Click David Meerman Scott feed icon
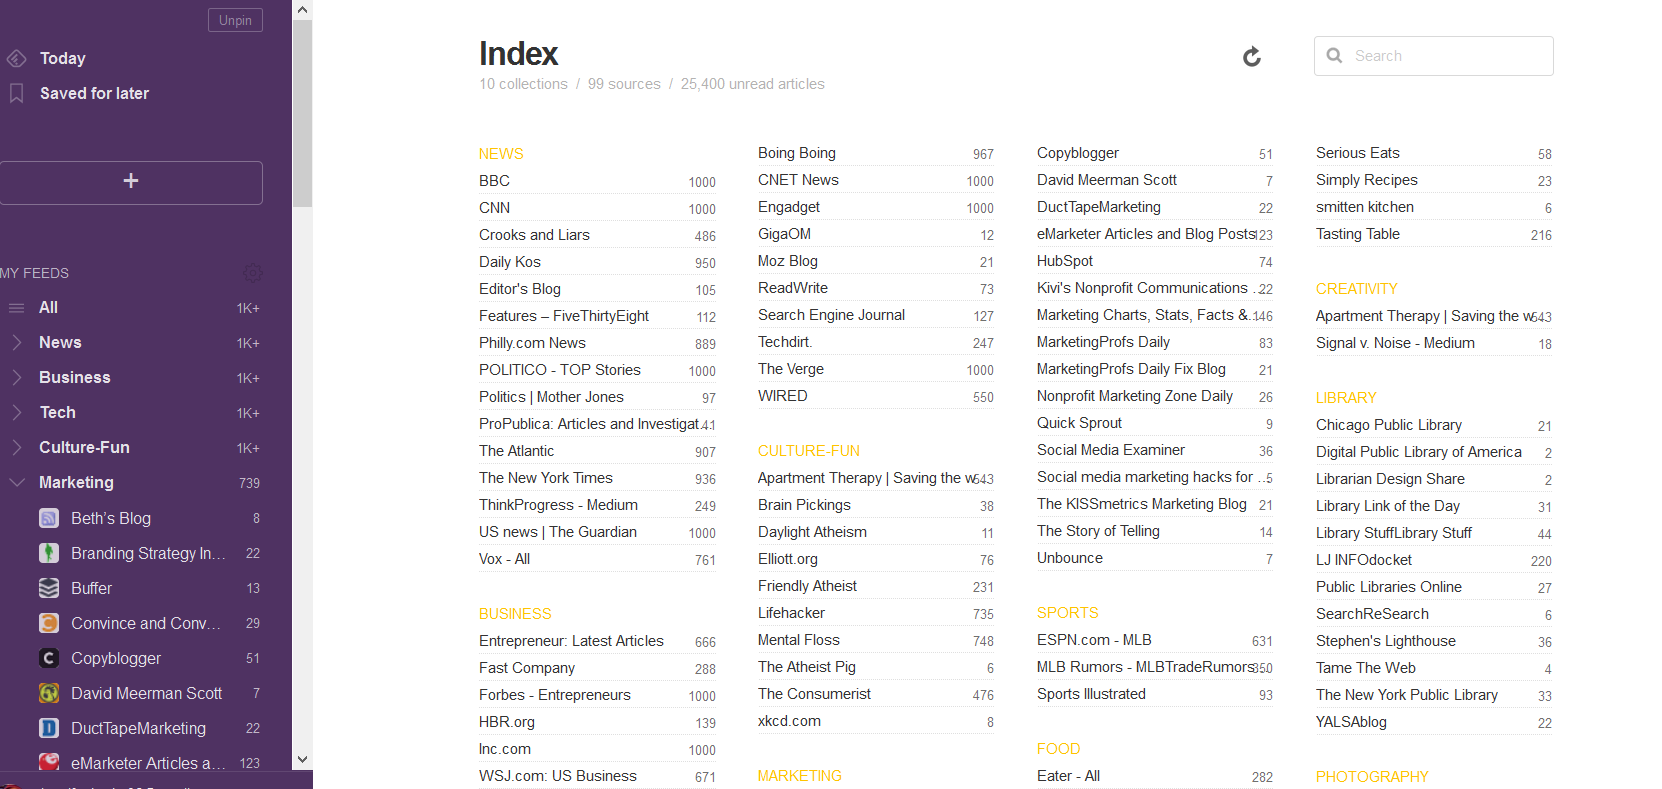Screen dimensions: 1662x789 [x=48, y=693]
